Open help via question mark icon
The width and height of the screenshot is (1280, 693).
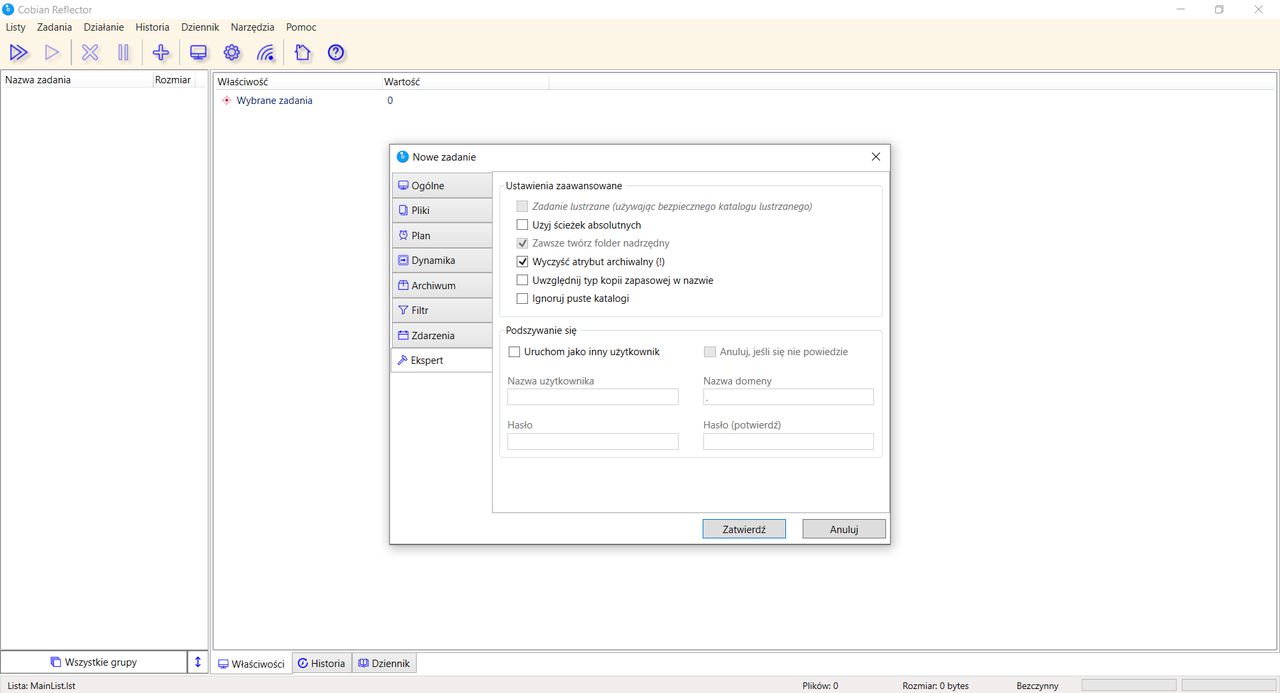[336, 53]
